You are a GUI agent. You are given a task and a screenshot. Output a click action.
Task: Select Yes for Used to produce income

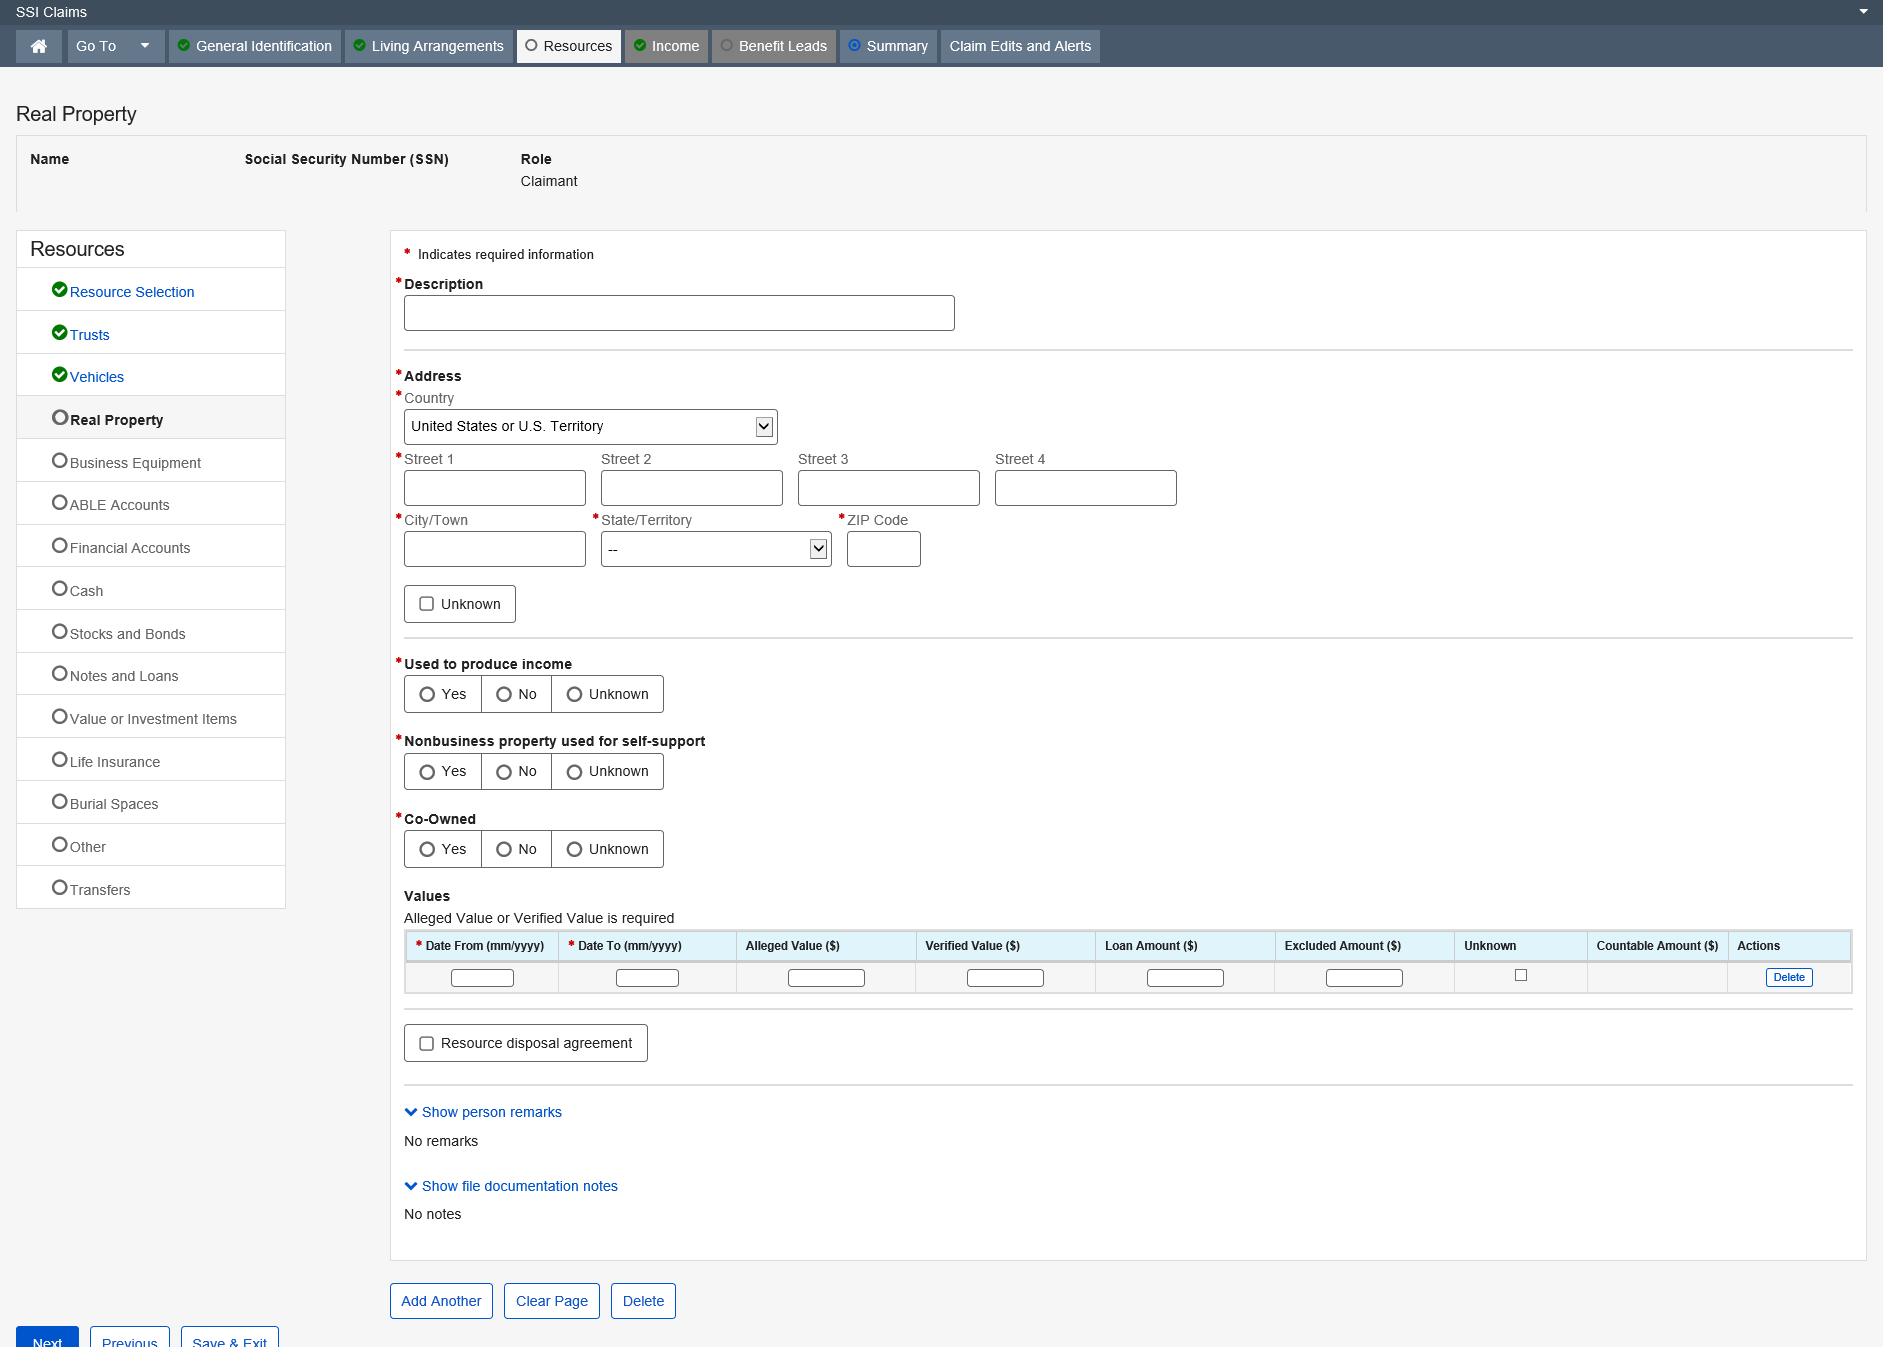click(427, 694)
